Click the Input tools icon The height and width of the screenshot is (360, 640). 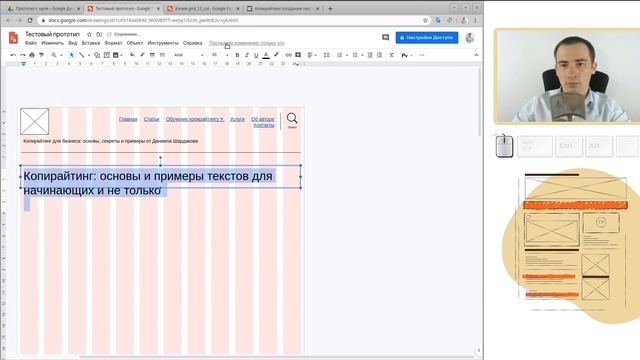click(x=404, y=55)
